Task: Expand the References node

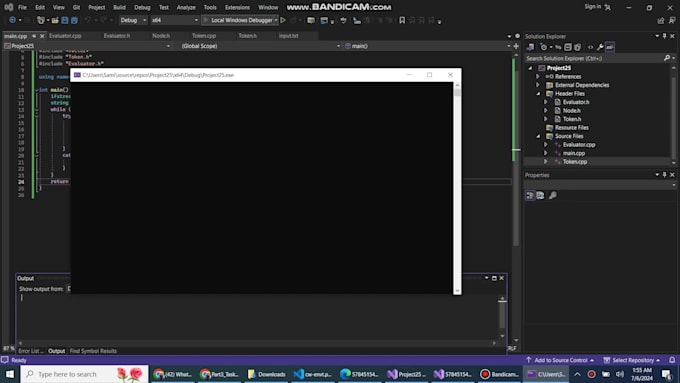Action: pos(538,76)
